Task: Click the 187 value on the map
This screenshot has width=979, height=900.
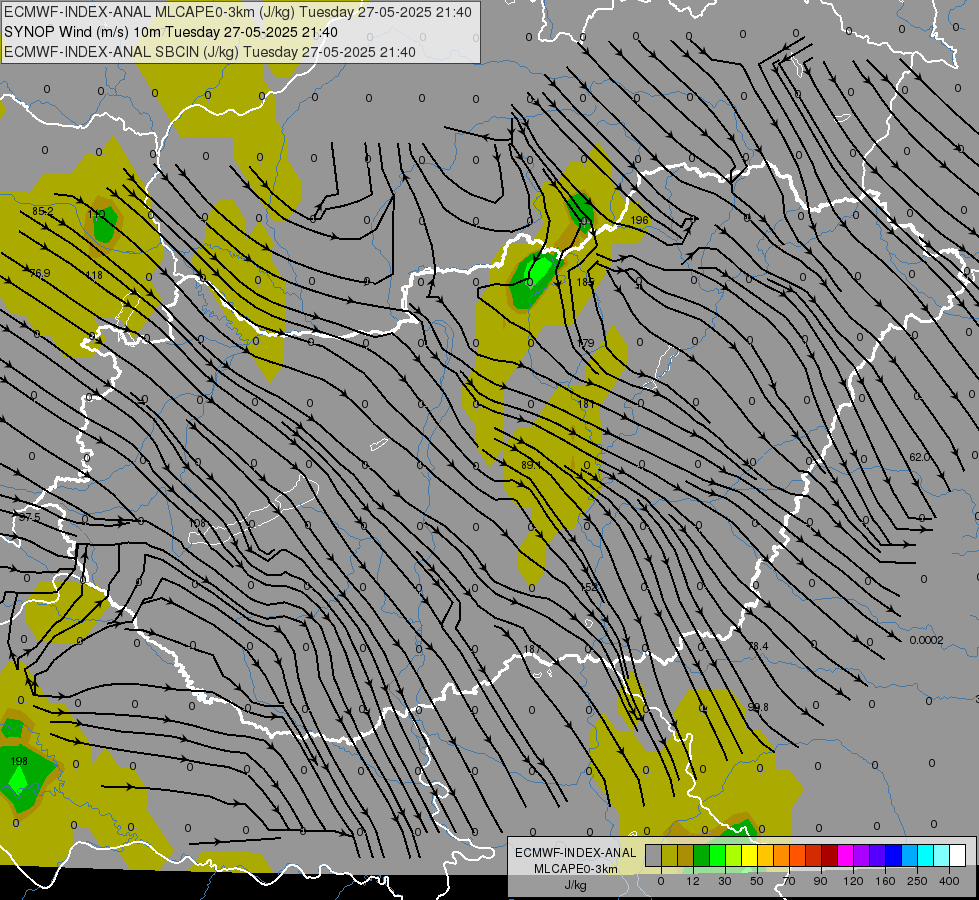Action: 532,650
